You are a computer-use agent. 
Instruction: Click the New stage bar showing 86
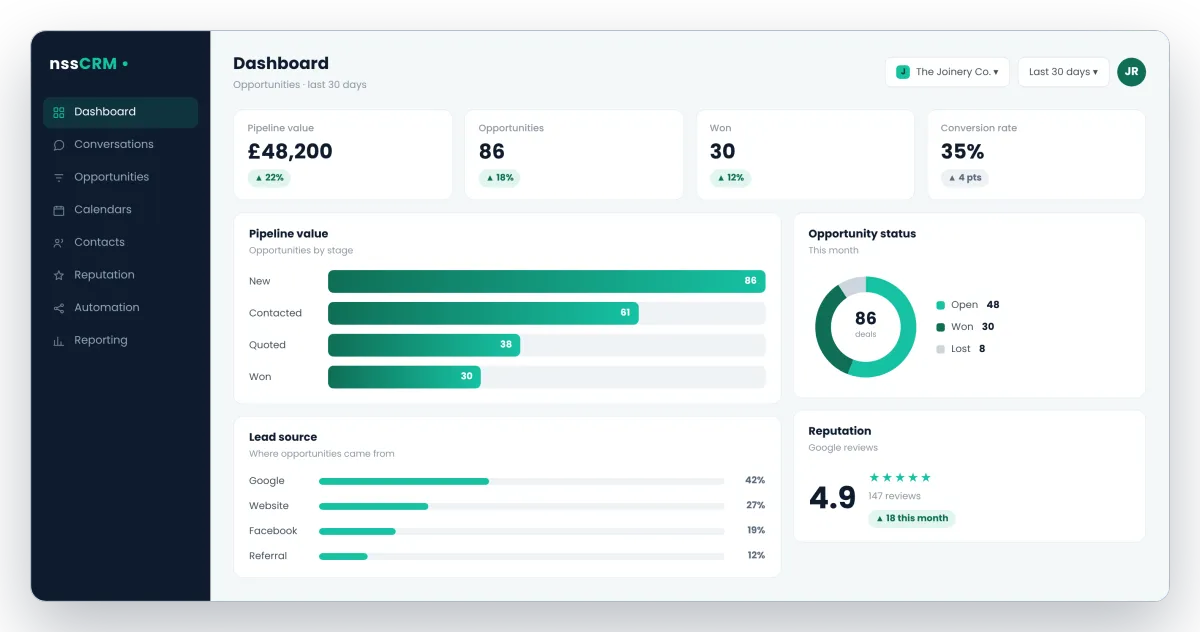click(547, 281)
